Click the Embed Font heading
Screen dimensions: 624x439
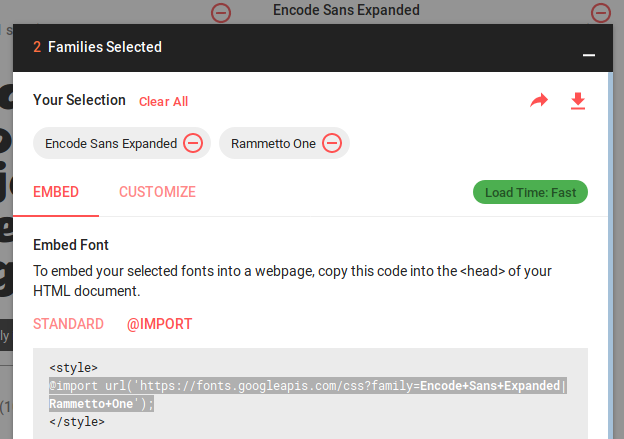pos(71,245)
